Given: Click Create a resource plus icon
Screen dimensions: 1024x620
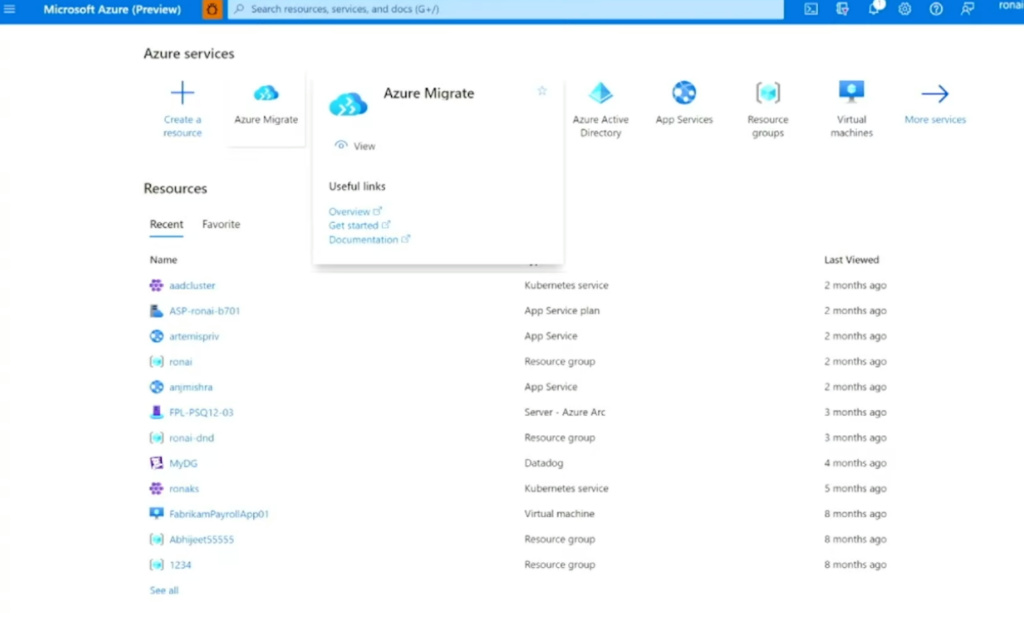Looking at the screenshot, I should [182, 93].
